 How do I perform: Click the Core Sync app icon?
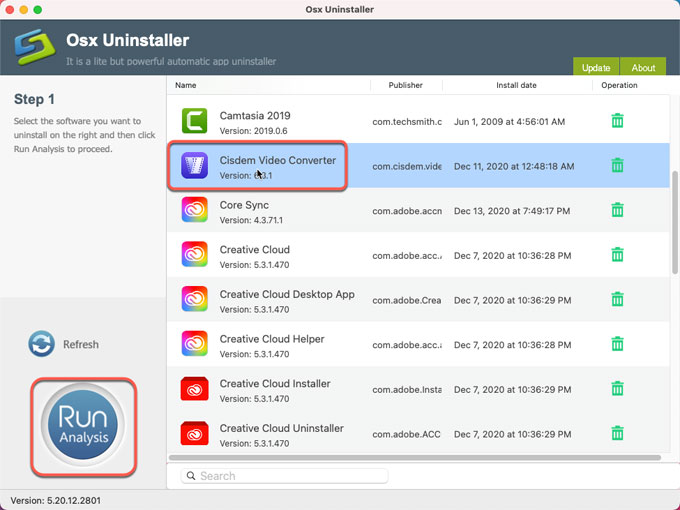[x=194, y=210]
